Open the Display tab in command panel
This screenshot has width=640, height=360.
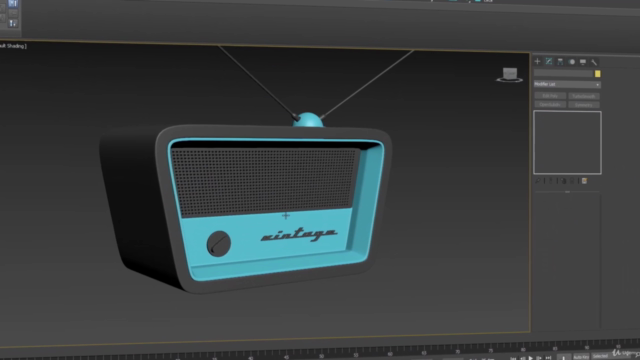click(x=583, y=62)
